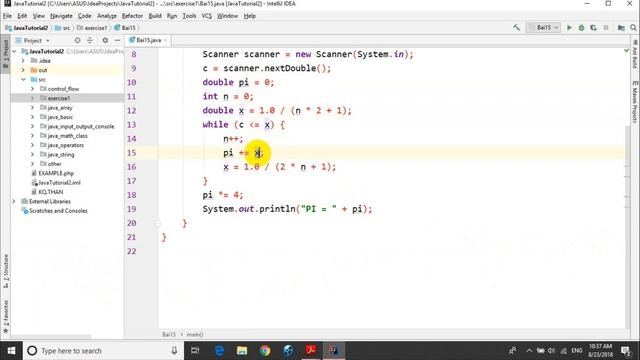The width and height of the screenshot is (640, 360).
Task: Click scroll-from-source target icon in Project panel
Action: tap(78, 40)
